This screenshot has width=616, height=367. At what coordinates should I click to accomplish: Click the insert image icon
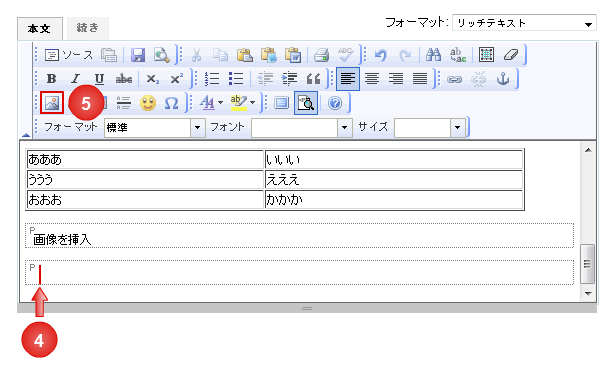click(x=52, y=103)
